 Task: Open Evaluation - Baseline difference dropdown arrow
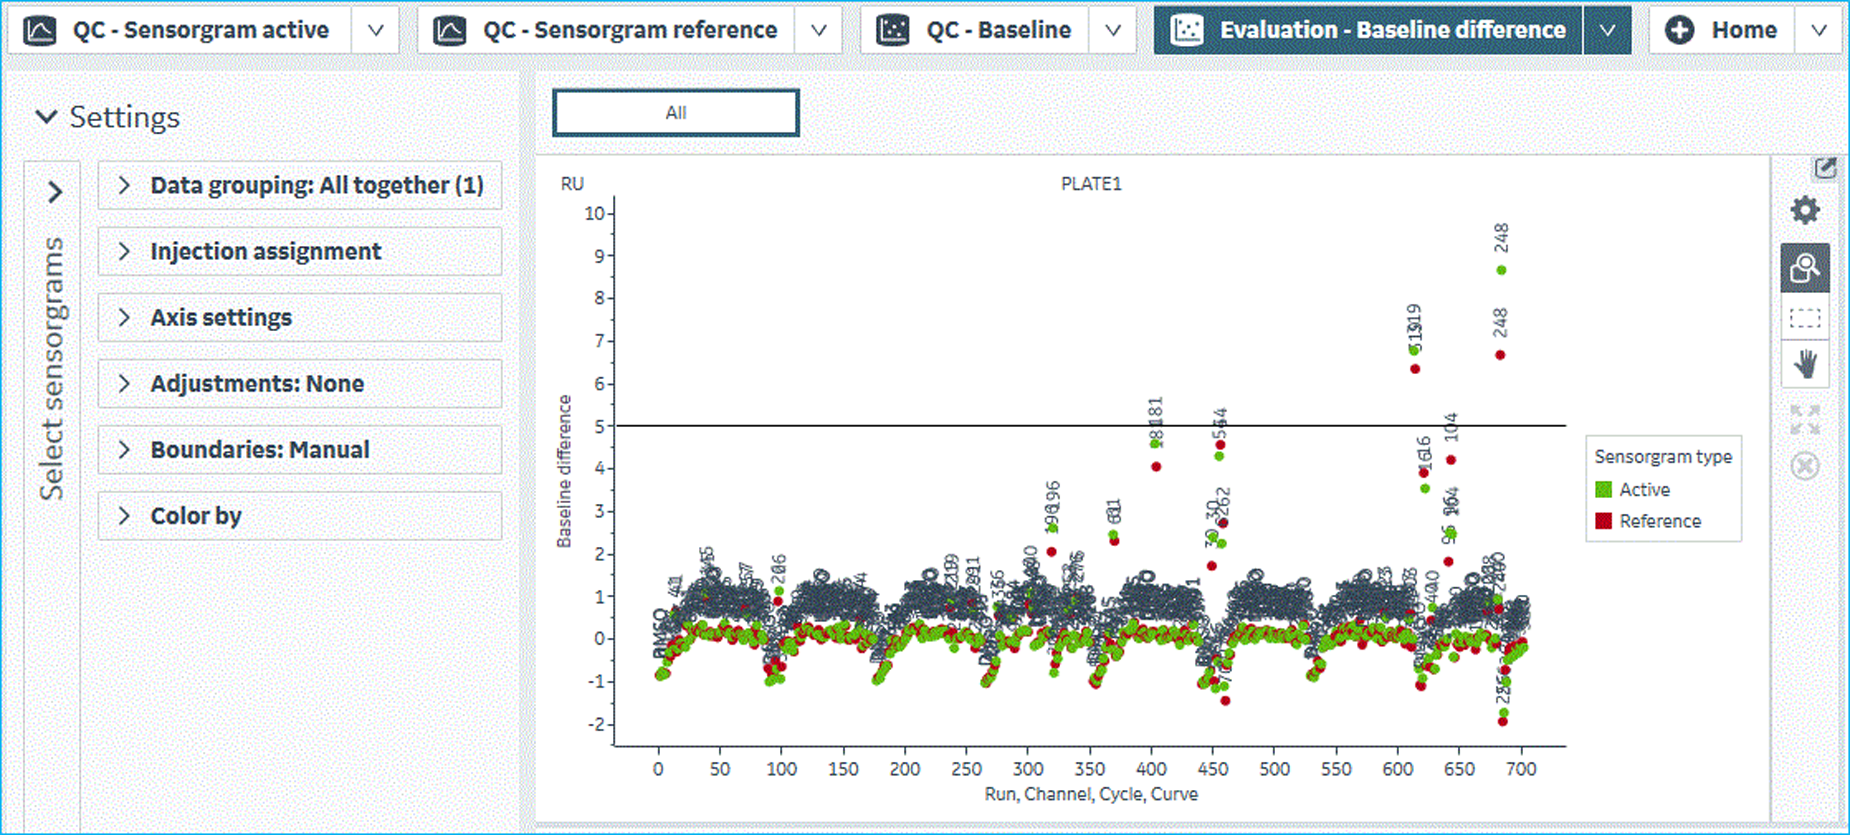coord(1607,30)
